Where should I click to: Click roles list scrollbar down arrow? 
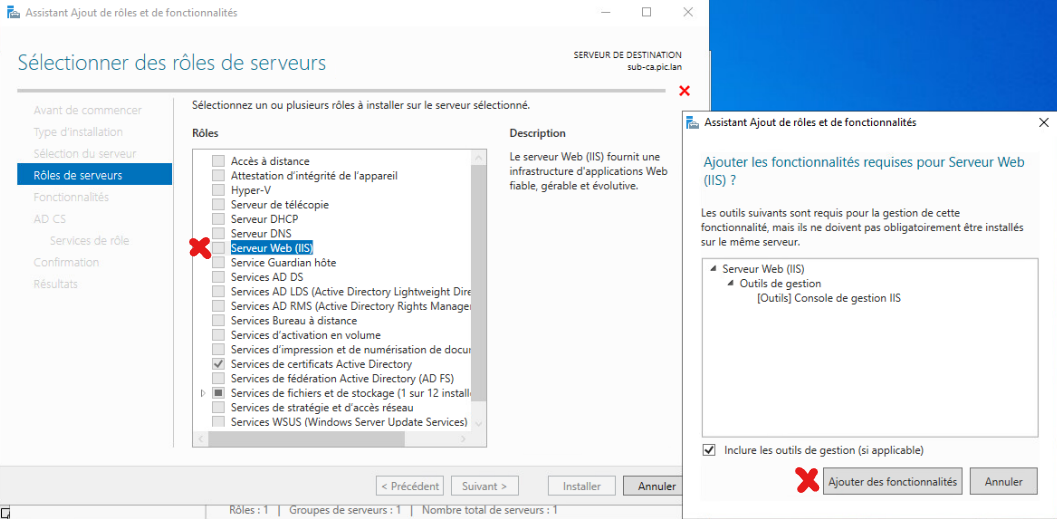tap(479, 424)
